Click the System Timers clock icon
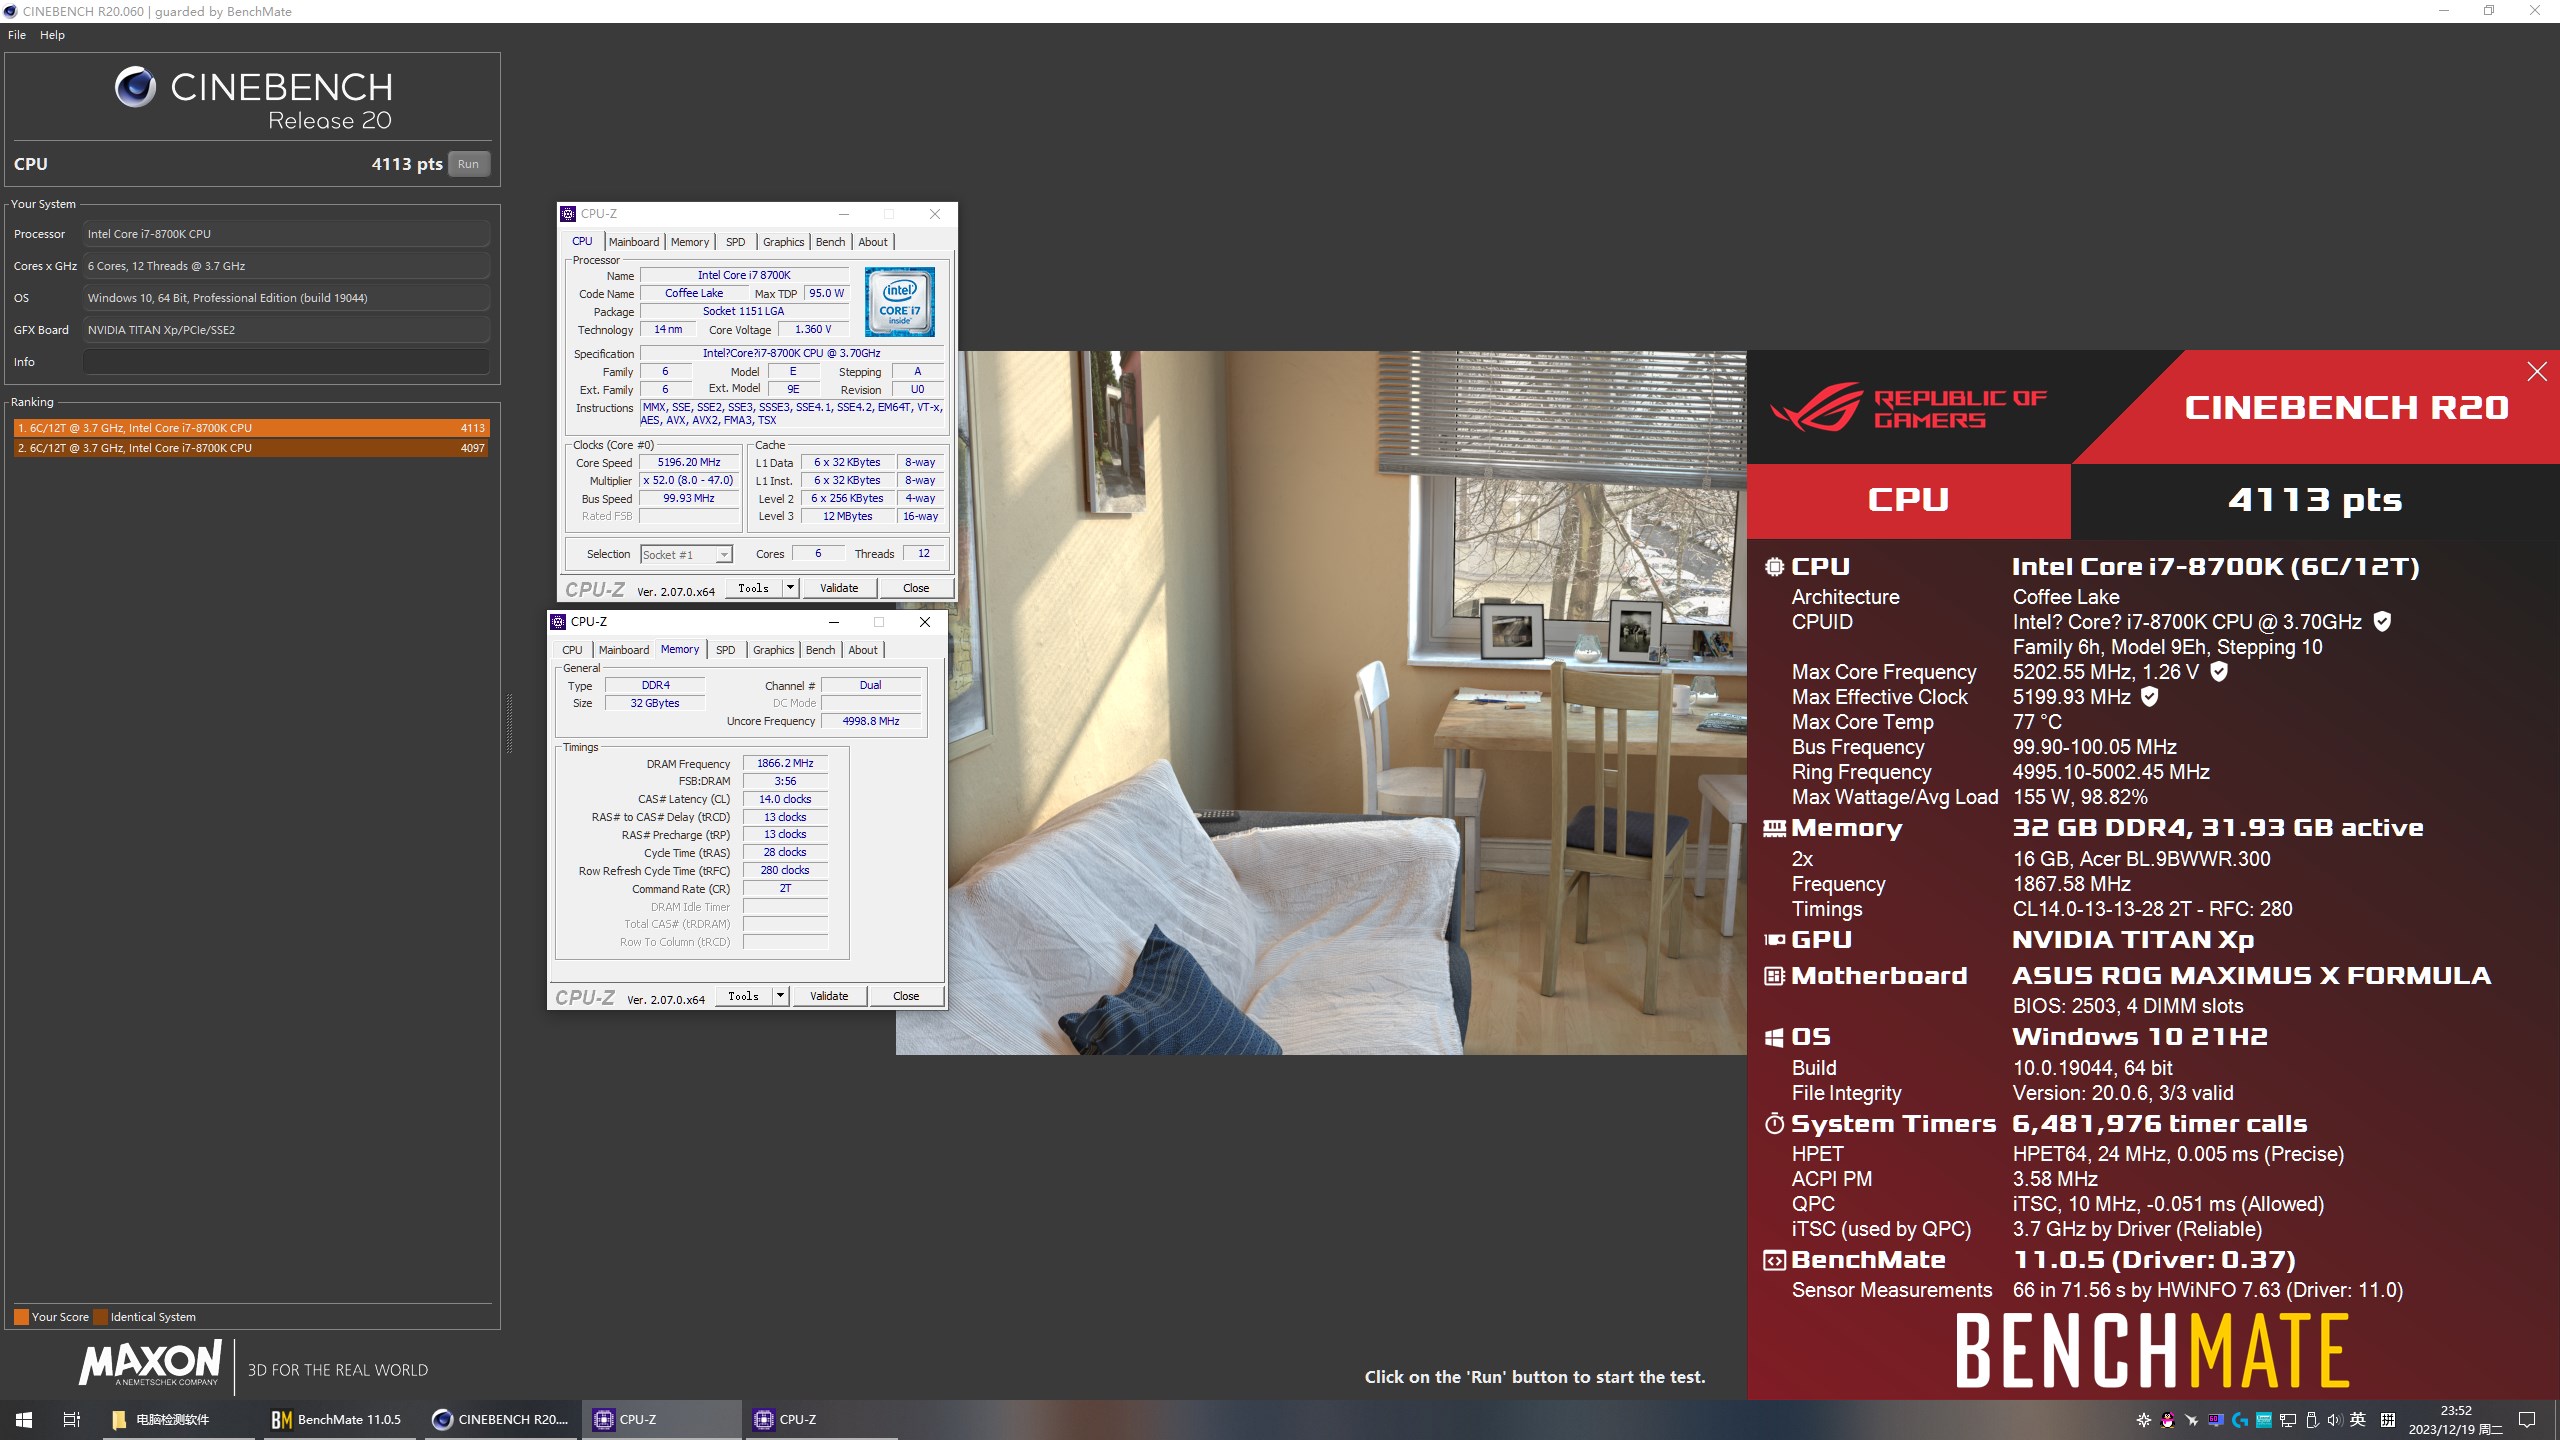Screen dimensions: 2560x1440 [x=1774, y=1124]
